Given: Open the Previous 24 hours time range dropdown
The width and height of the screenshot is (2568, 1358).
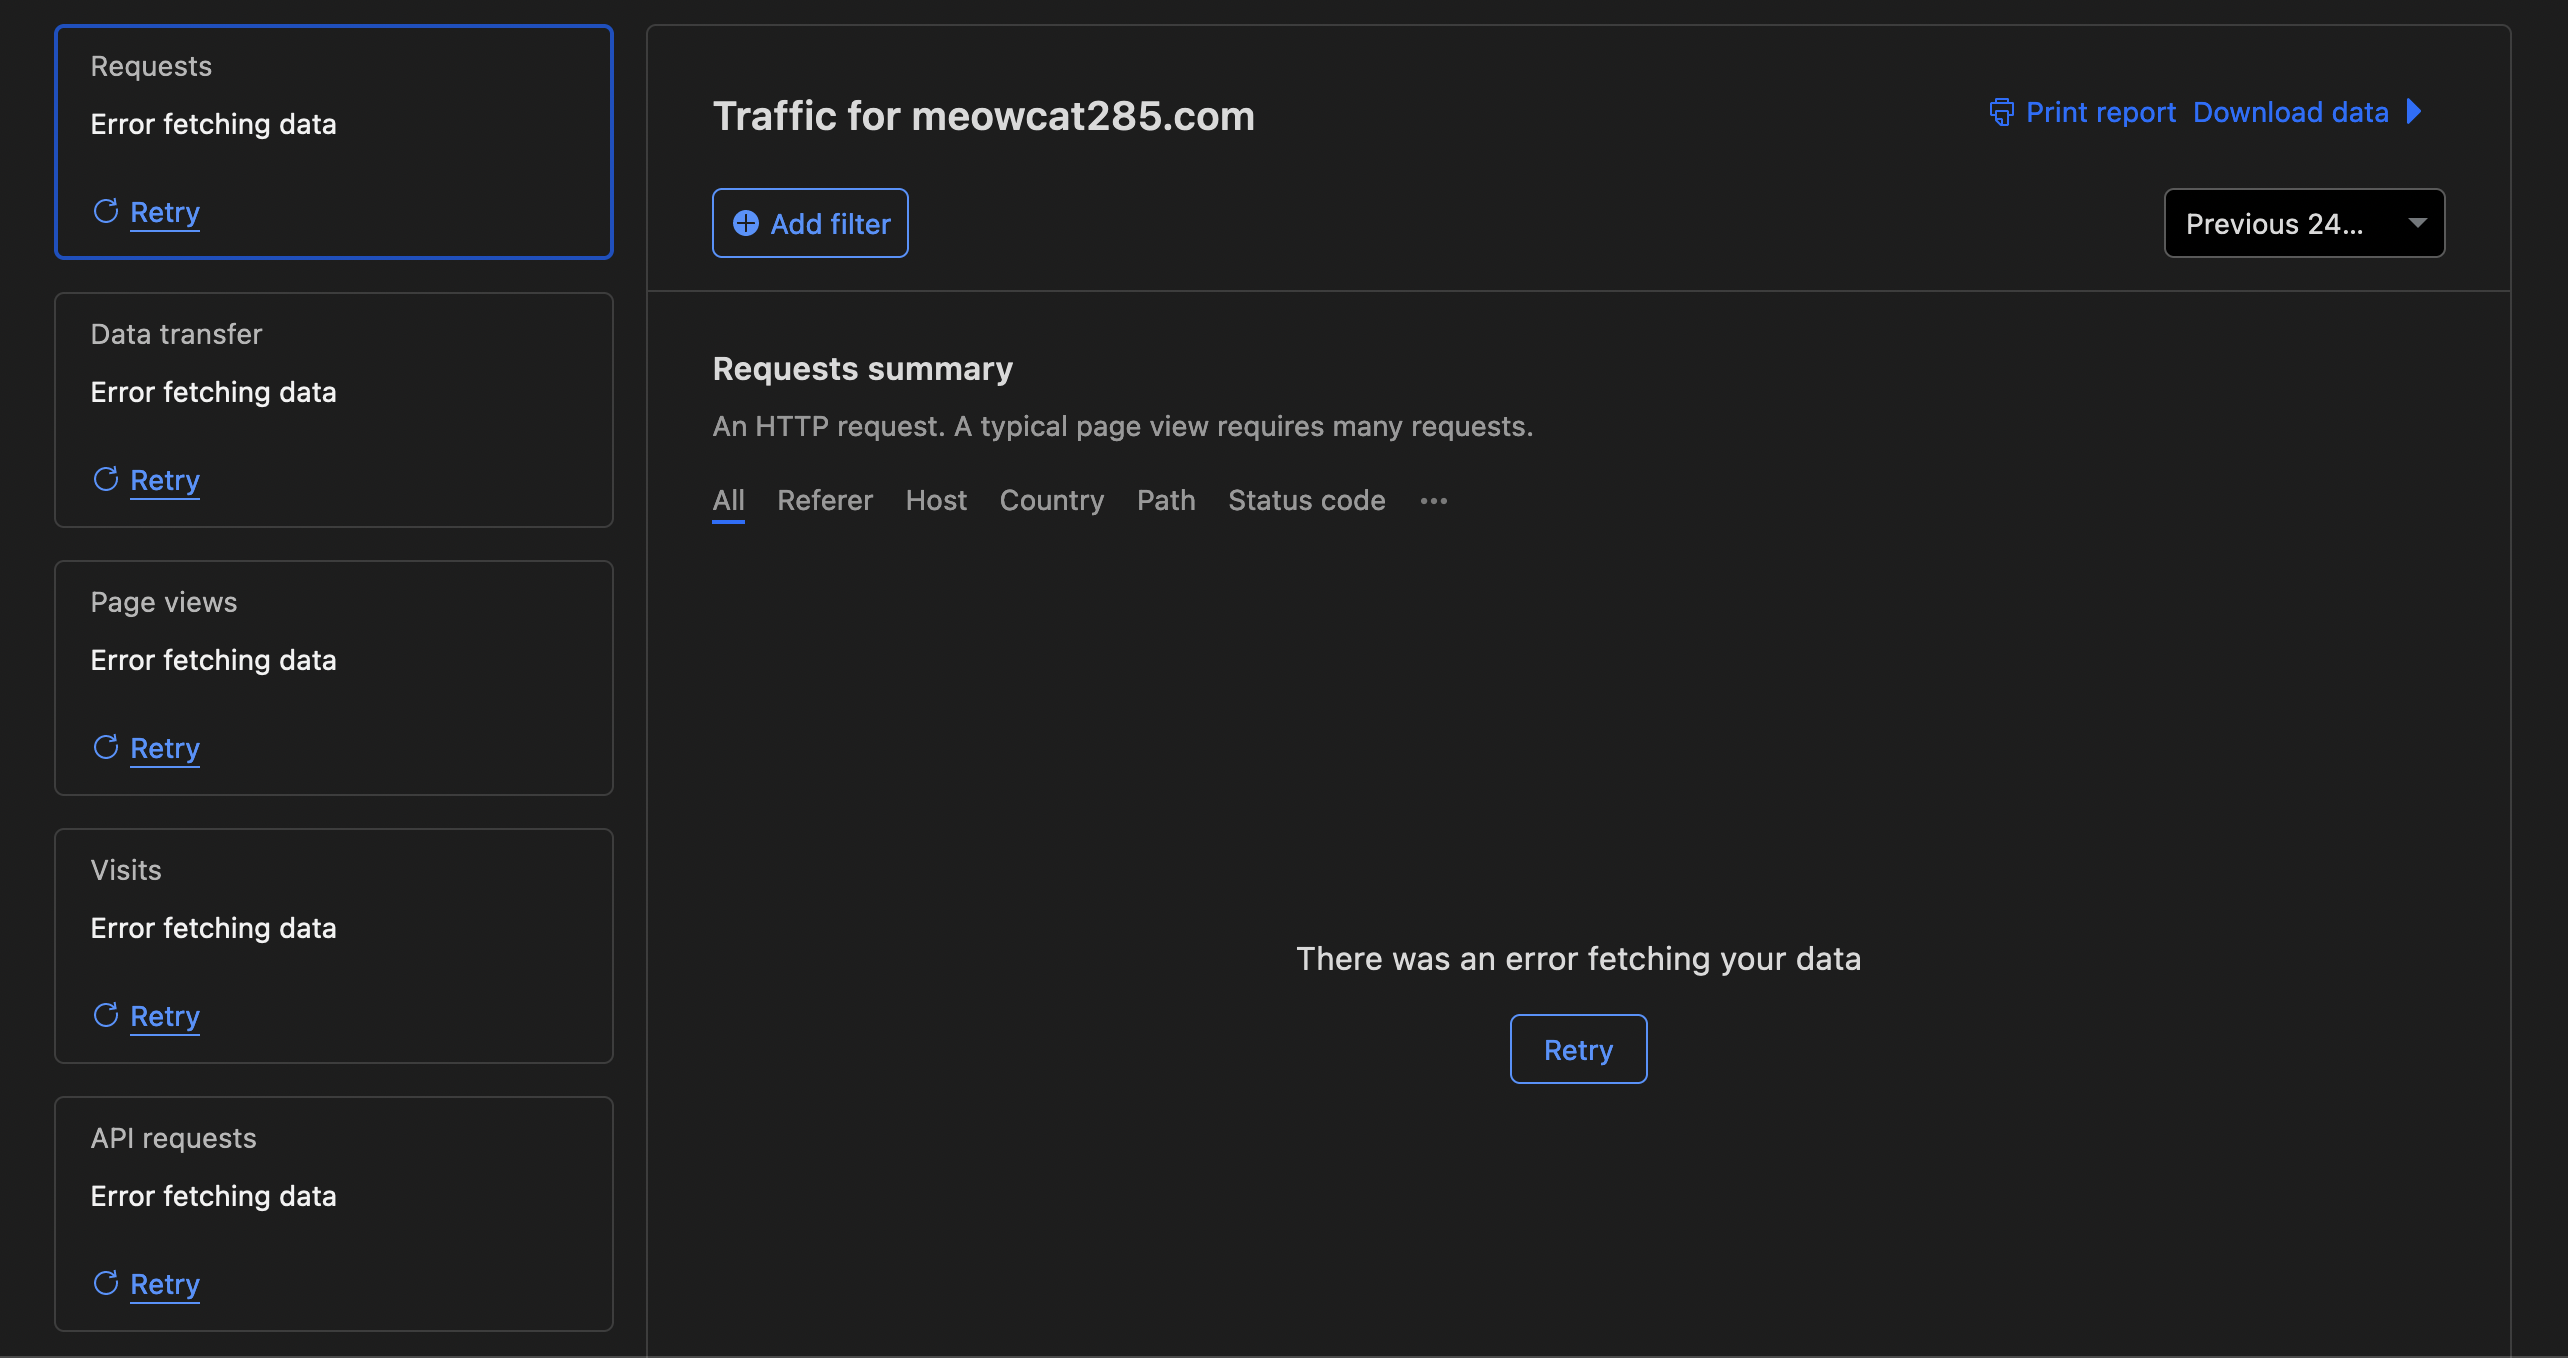Looking at the screenshot, I should [2303, 223].
